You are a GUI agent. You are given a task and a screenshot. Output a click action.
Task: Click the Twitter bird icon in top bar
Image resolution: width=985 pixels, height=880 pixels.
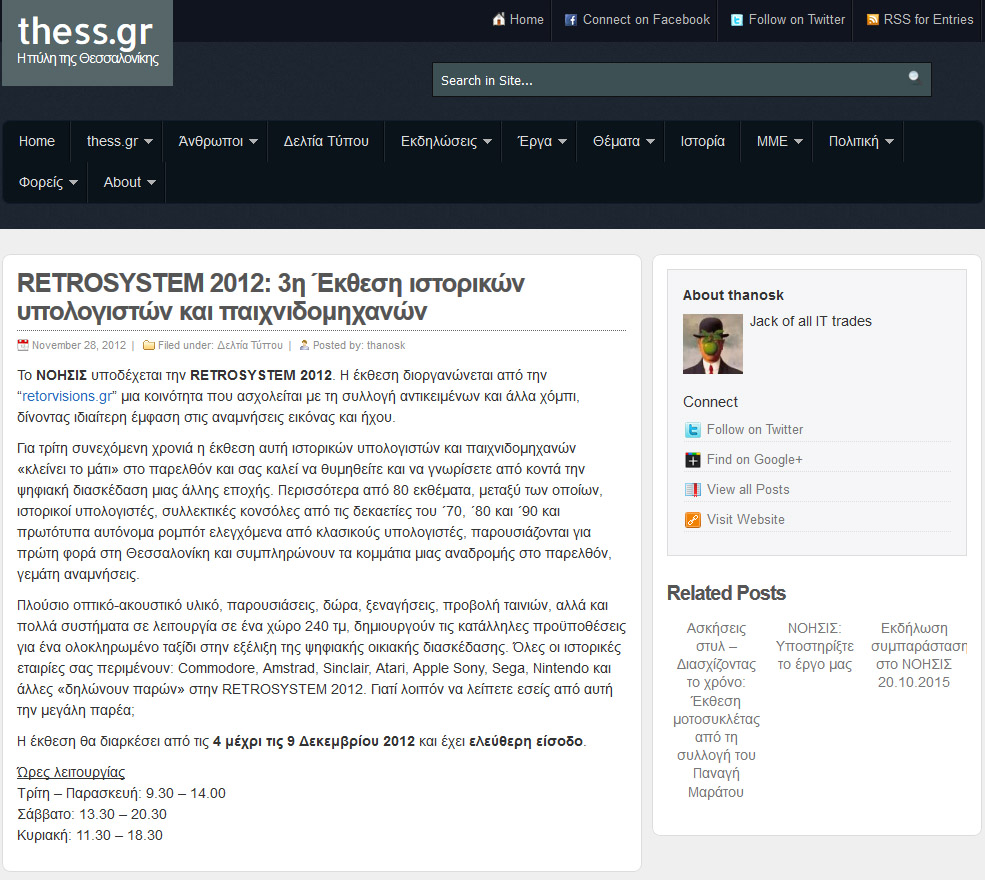point(737,20)
